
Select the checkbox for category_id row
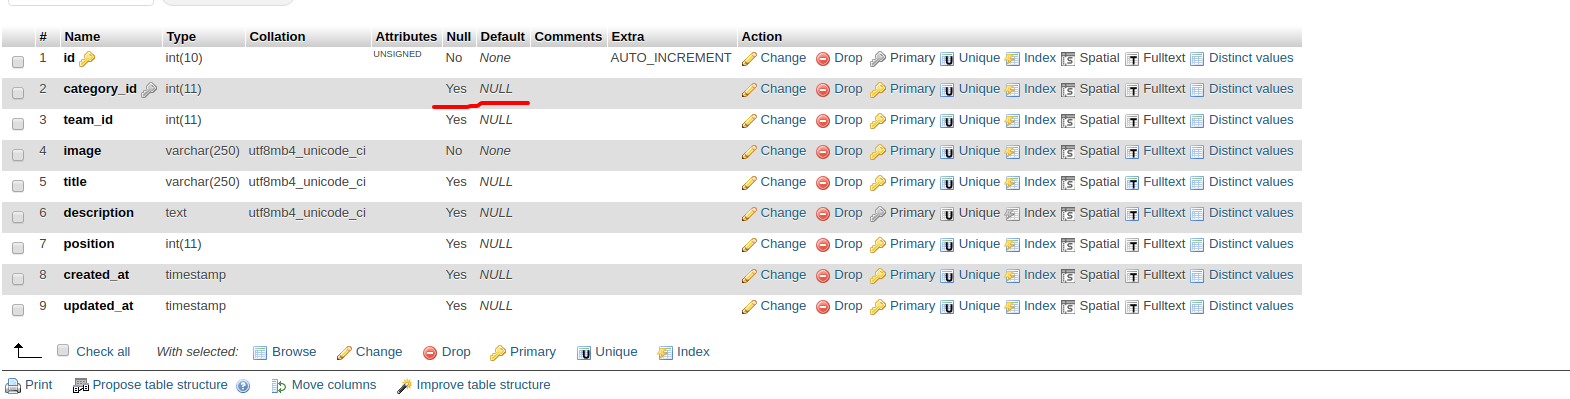18,93
